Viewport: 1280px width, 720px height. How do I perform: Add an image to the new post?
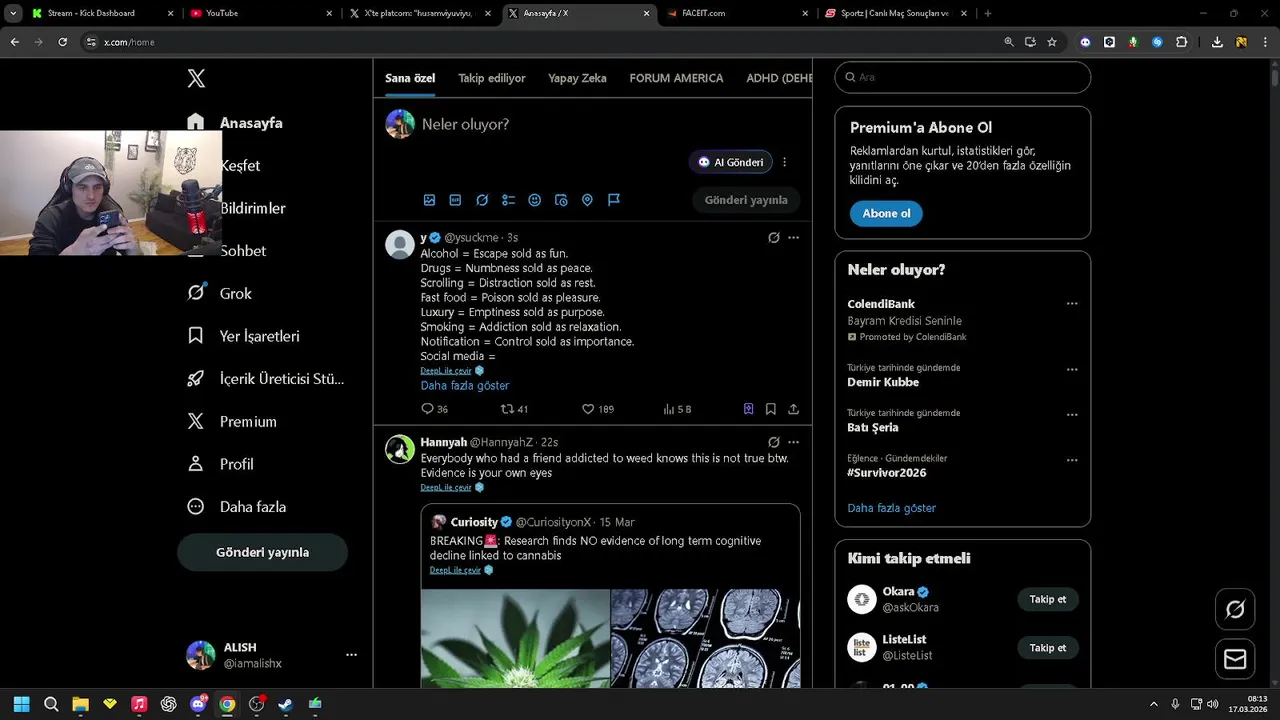tap(429, 200)
